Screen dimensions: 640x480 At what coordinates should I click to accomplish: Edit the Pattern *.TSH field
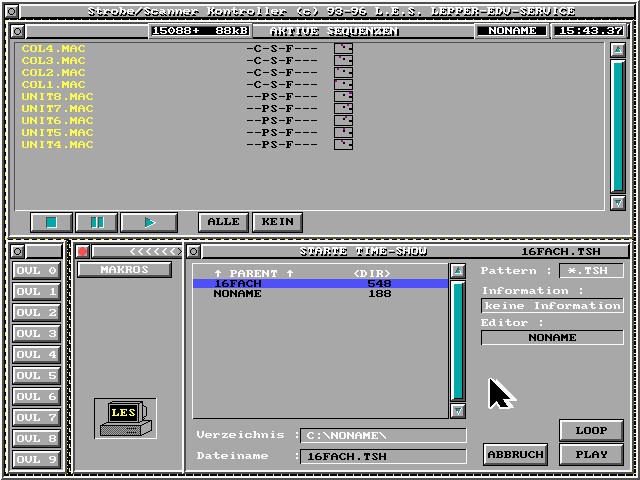point(591,271)
